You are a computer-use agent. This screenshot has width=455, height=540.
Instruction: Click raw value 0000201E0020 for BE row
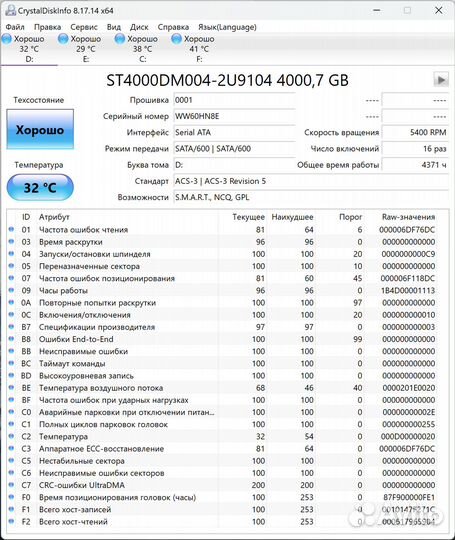[409, 388]
